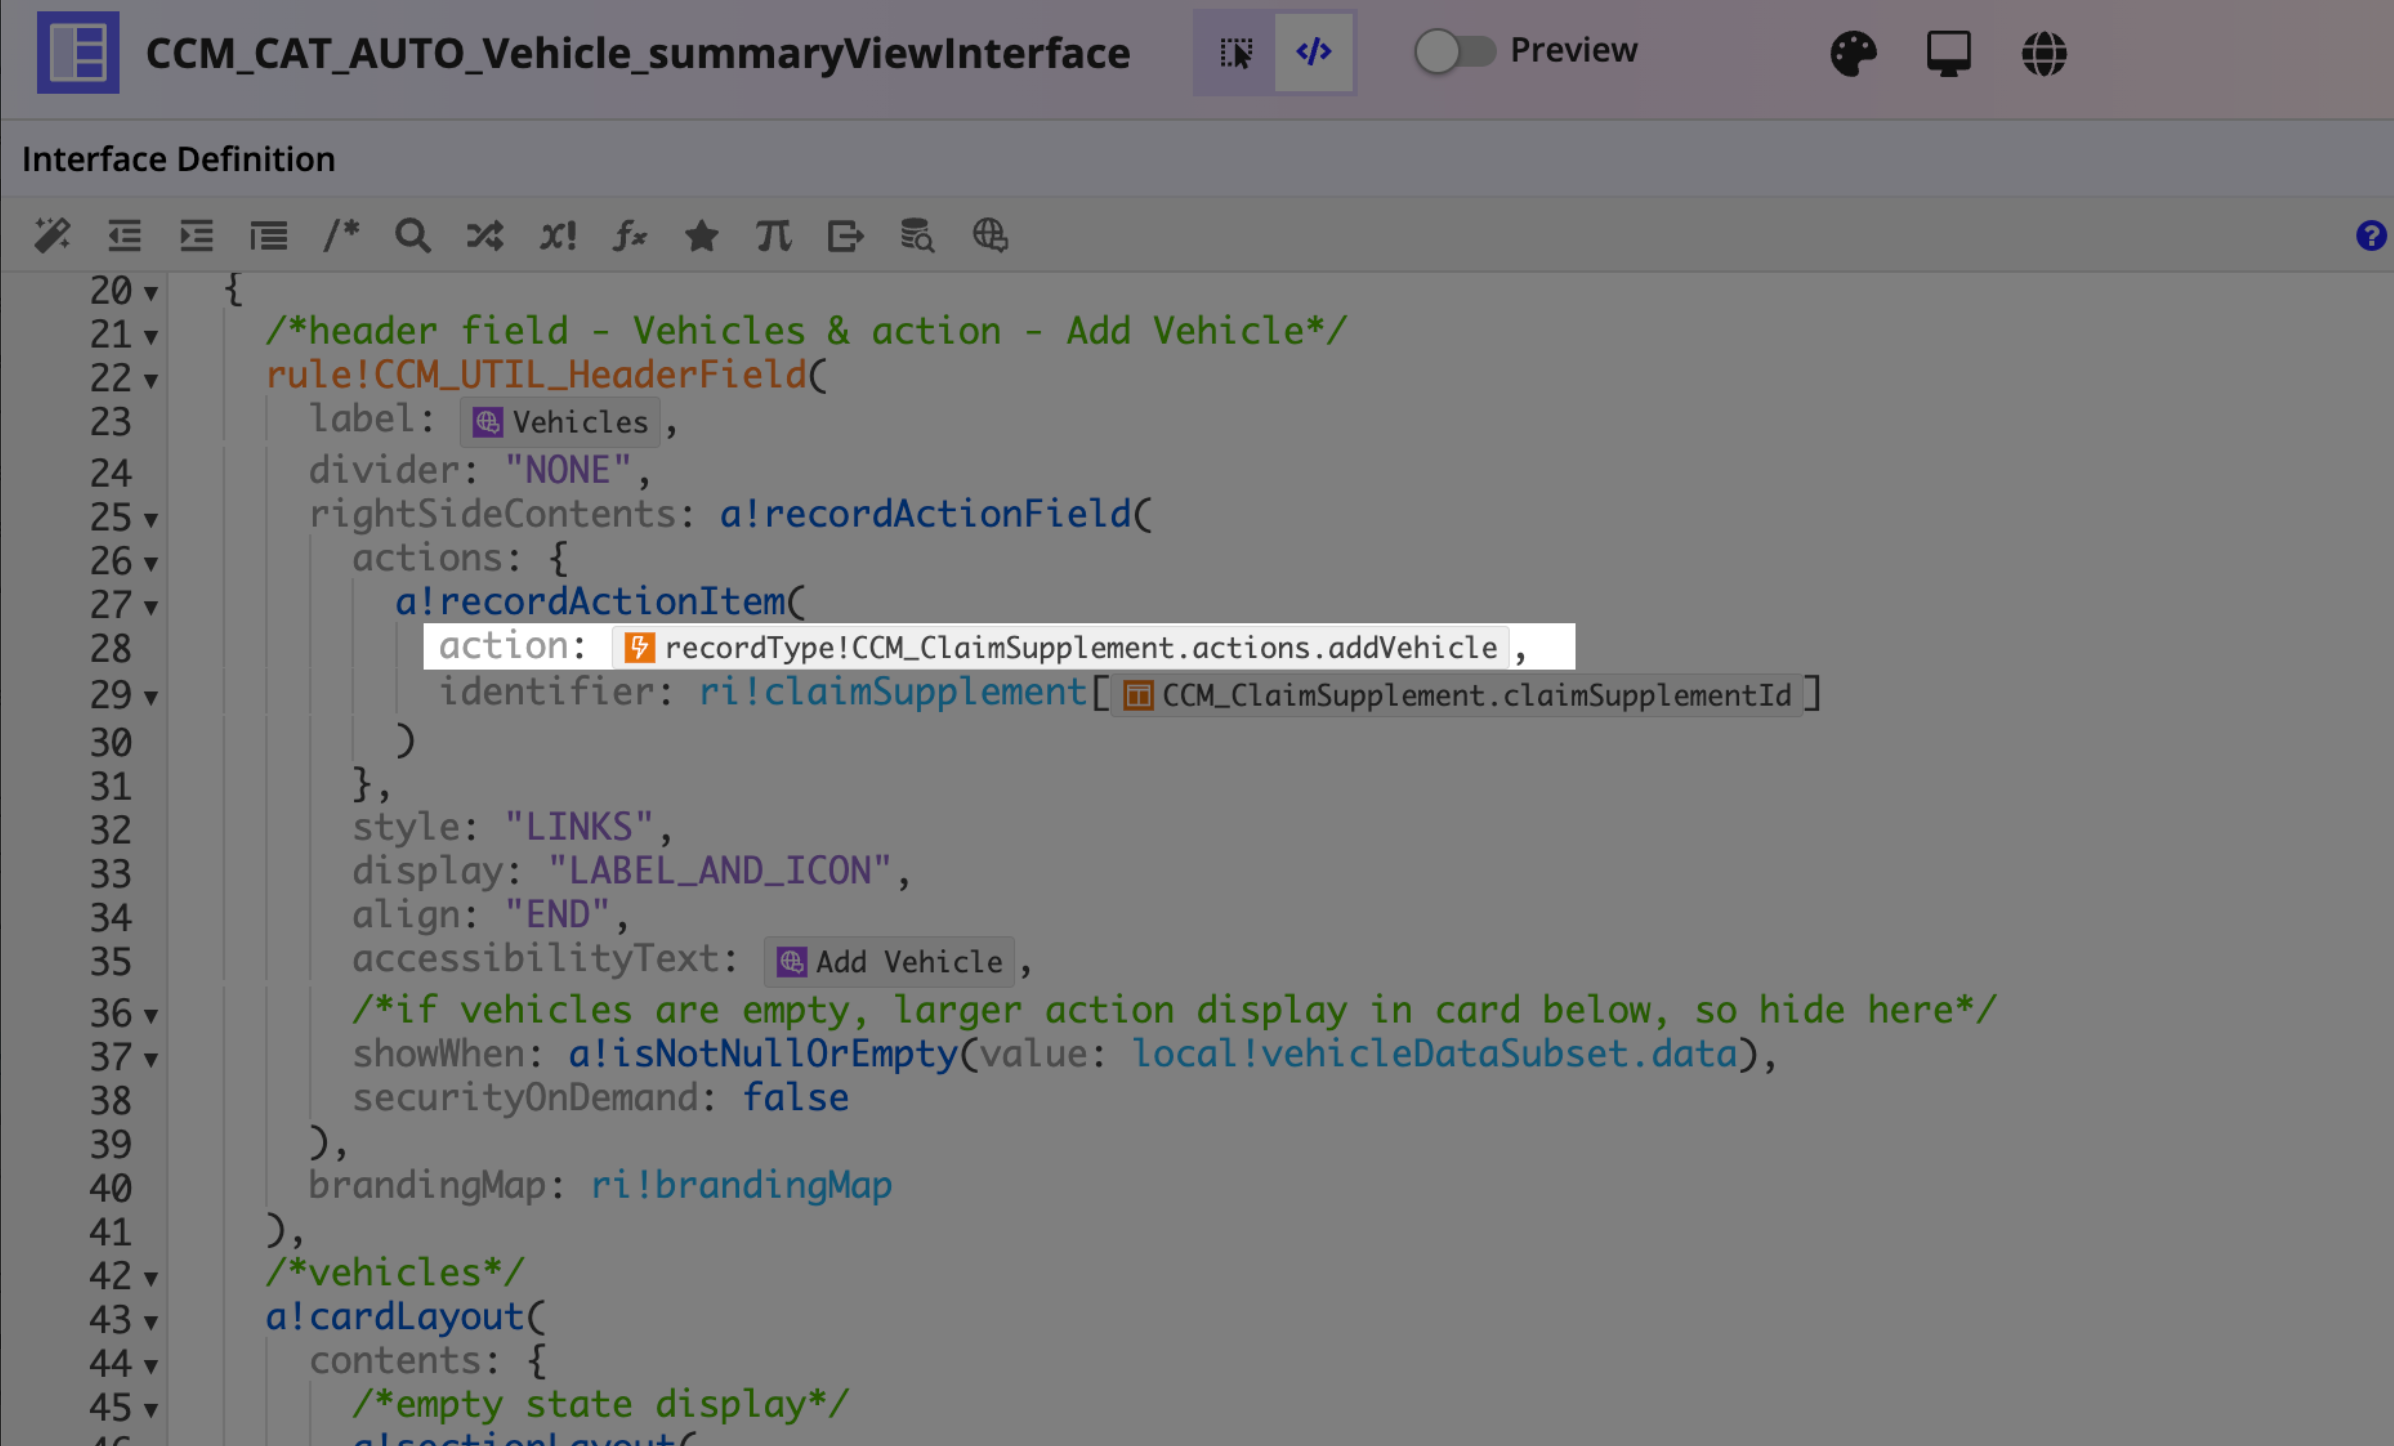2394x1446 pixels.
Task: Collapse code fold at line 29
Action: tap(151, 698)
